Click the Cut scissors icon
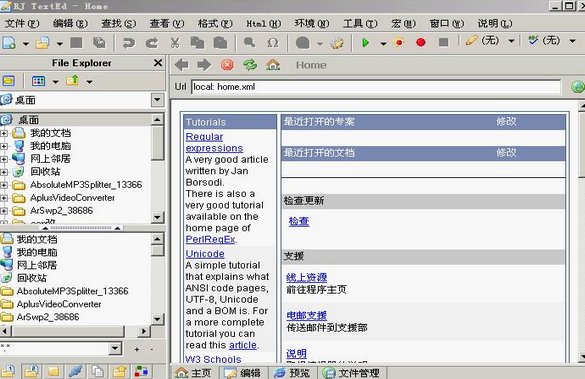This screenshot has width=585, height=379. (175, 43)
